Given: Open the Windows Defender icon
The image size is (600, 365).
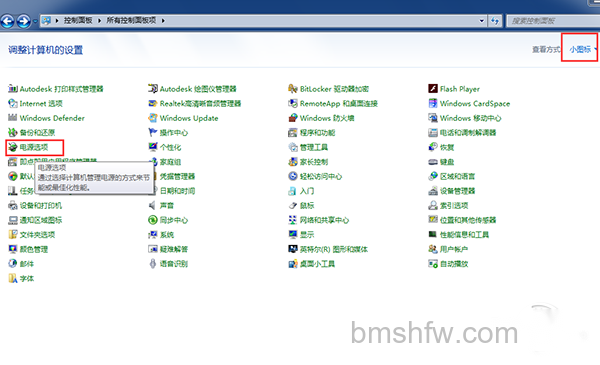Looking at the screenshot, I should (13, 118).
